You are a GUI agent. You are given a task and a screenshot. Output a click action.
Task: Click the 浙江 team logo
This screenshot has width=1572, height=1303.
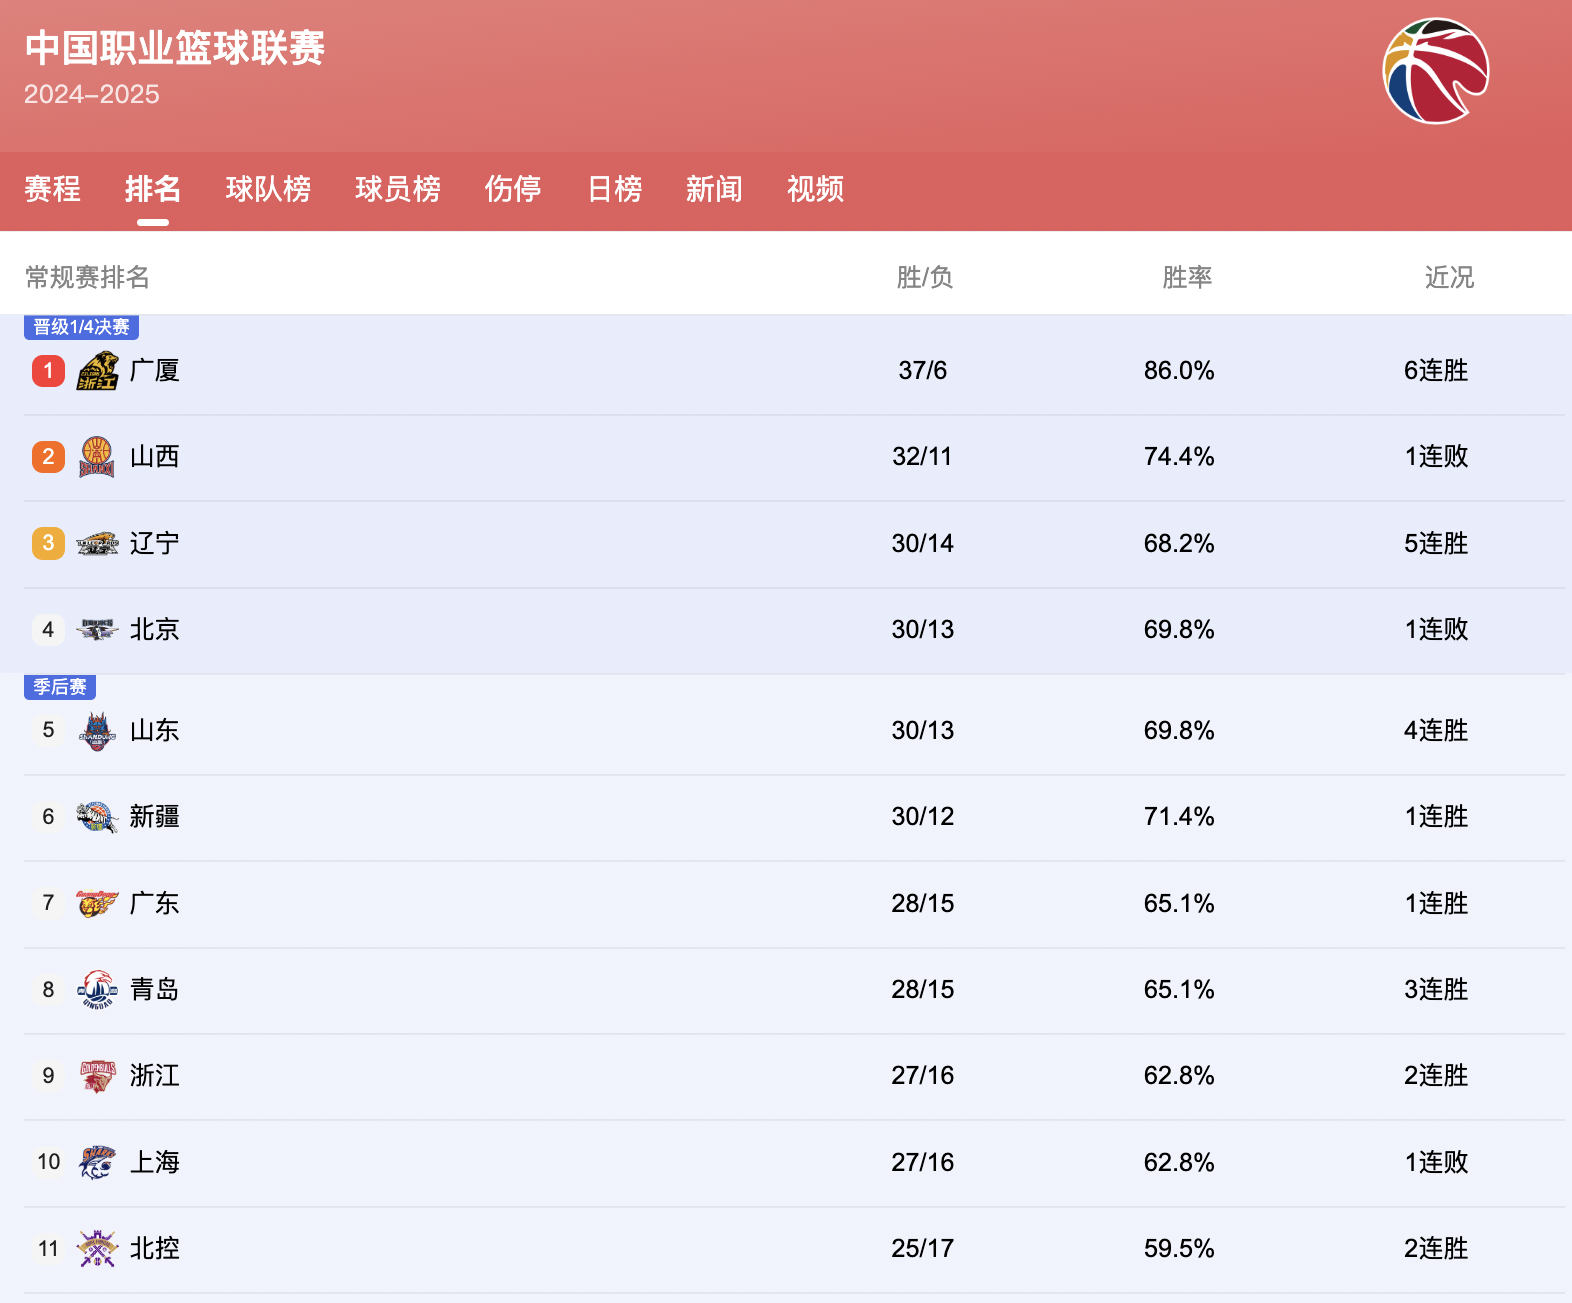[97, 1076]
